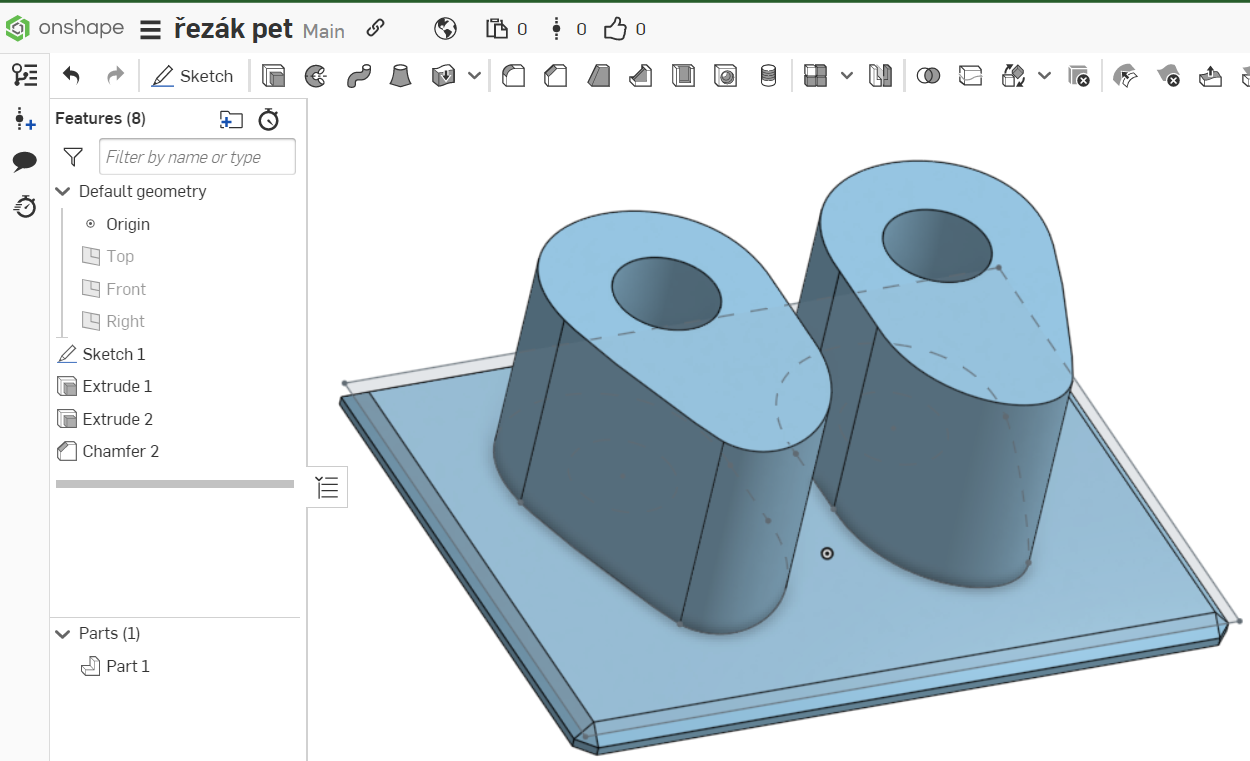
Task: Click the filter funnel icon
Action: click(73, 157)
